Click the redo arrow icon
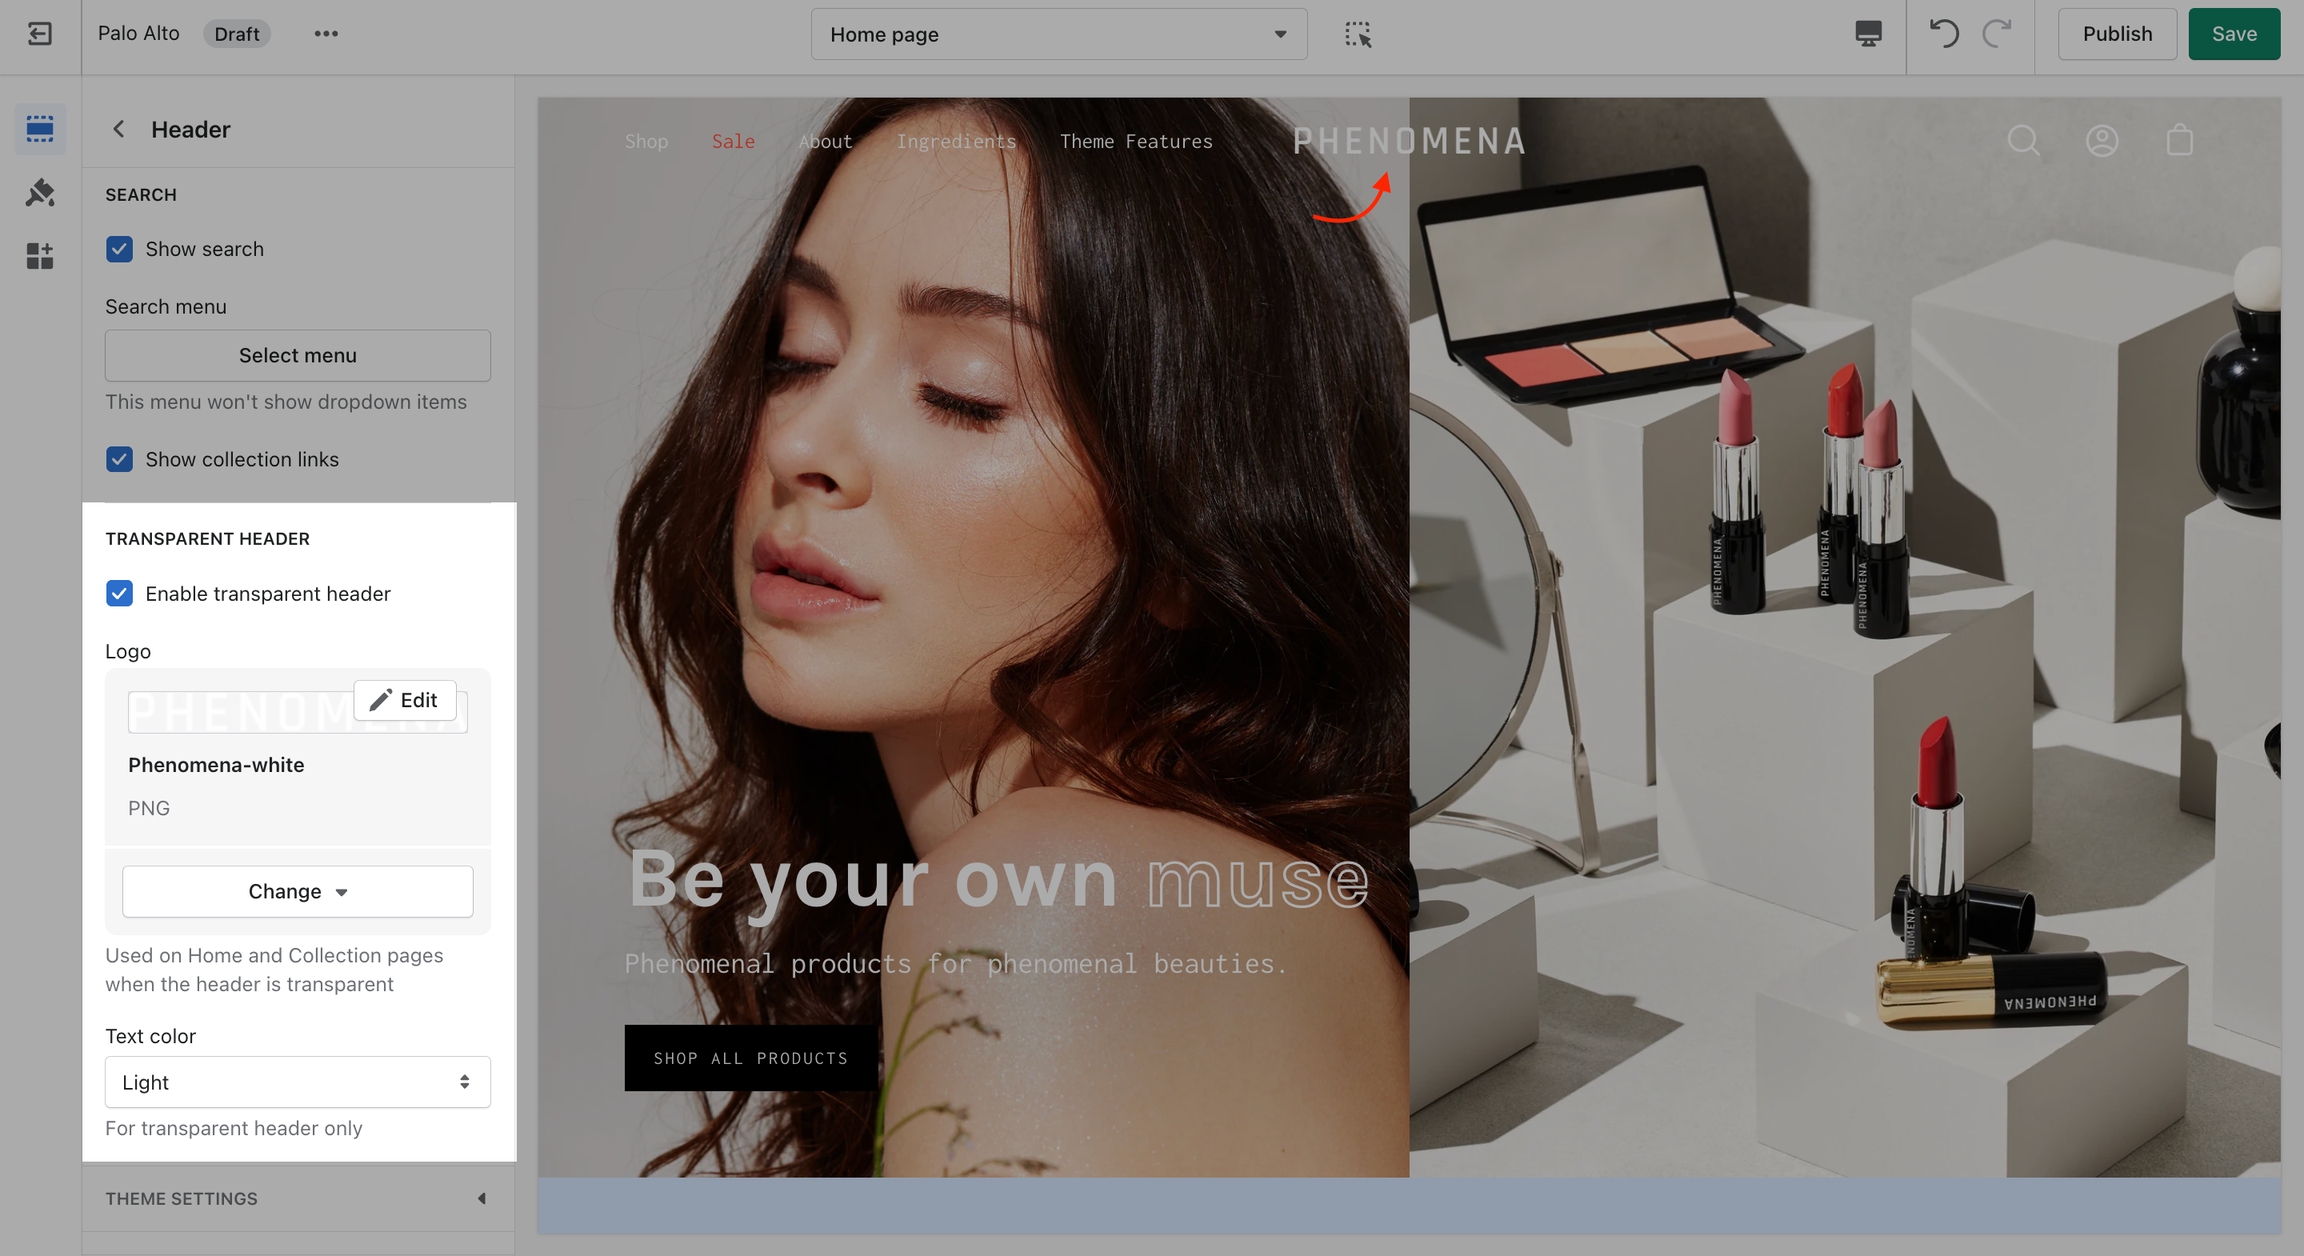Viewport: 2304px width, 1256px height. 1997,34
